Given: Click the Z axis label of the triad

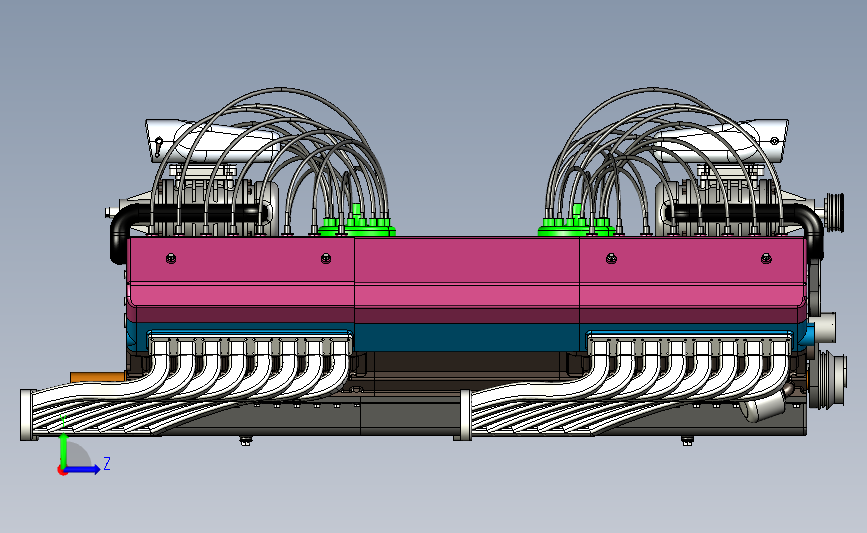Looking at the screenshot, I should 107,463.
